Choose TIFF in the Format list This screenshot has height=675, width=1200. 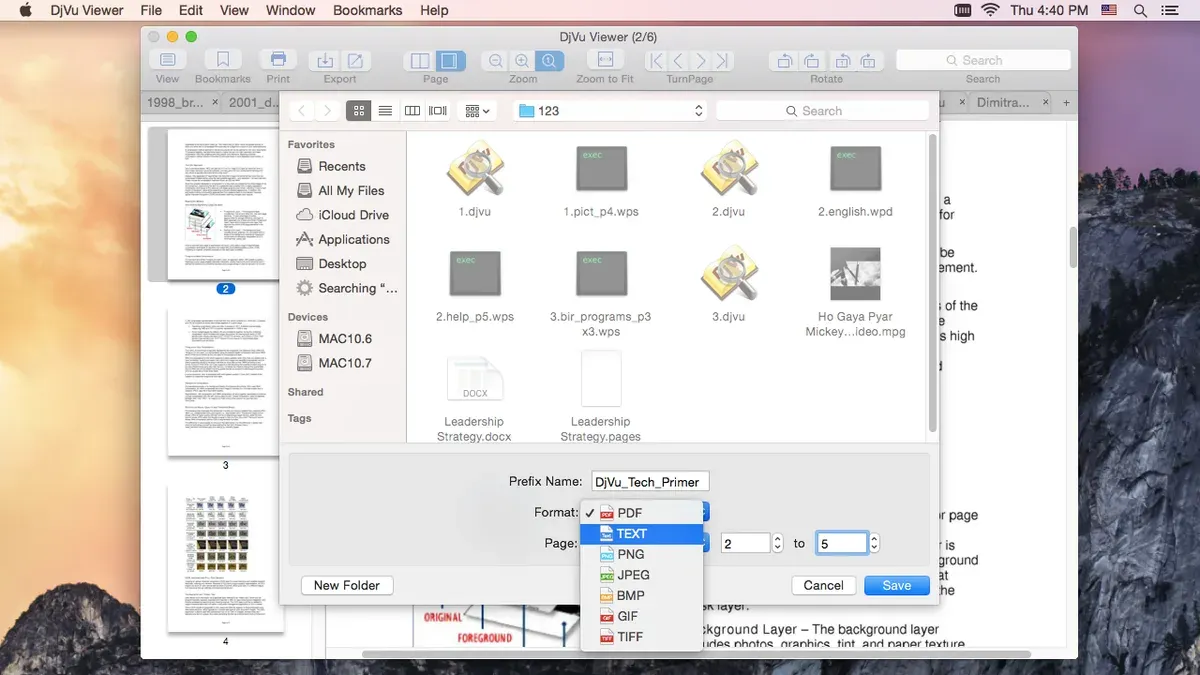[642, 637]
